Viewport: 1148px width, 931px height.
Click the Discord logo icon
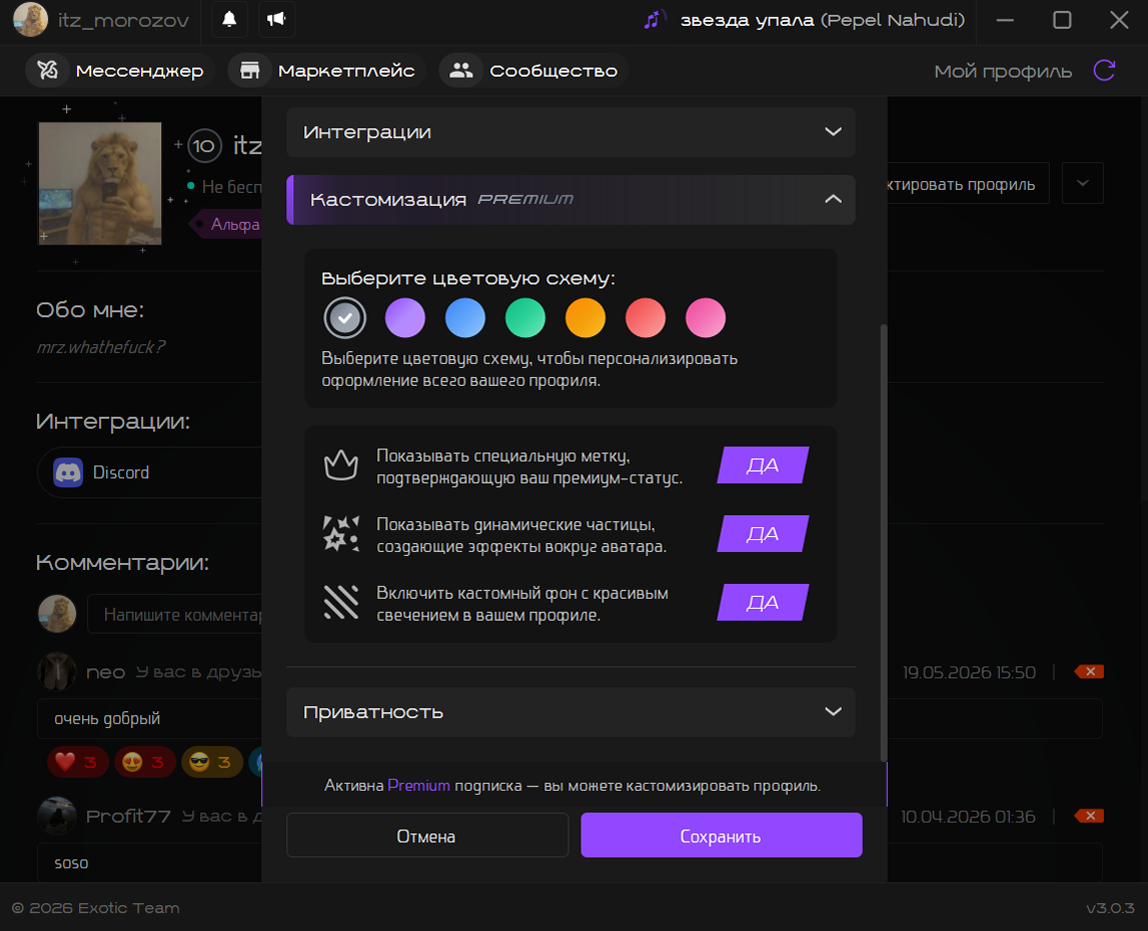(68, 473)
